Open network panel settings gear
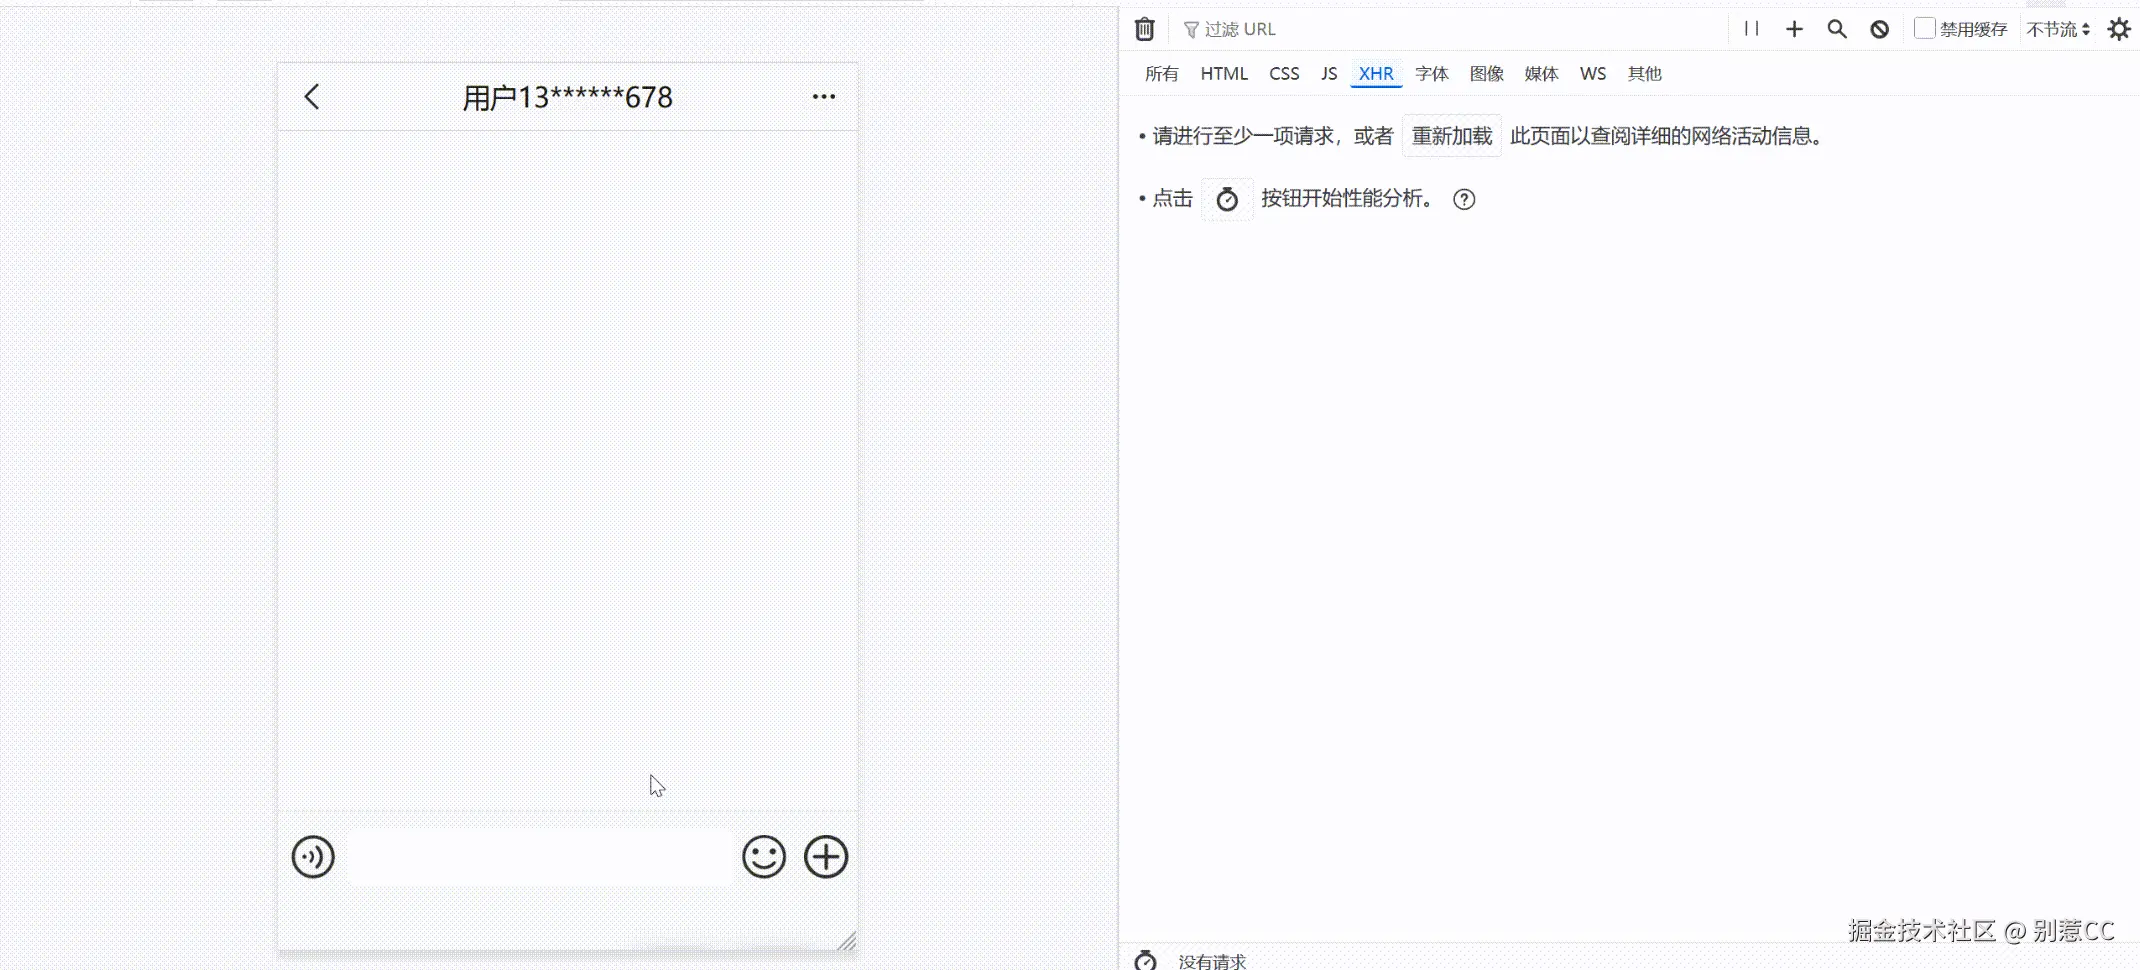2140x970 pixels. (x=2119, y=29)
